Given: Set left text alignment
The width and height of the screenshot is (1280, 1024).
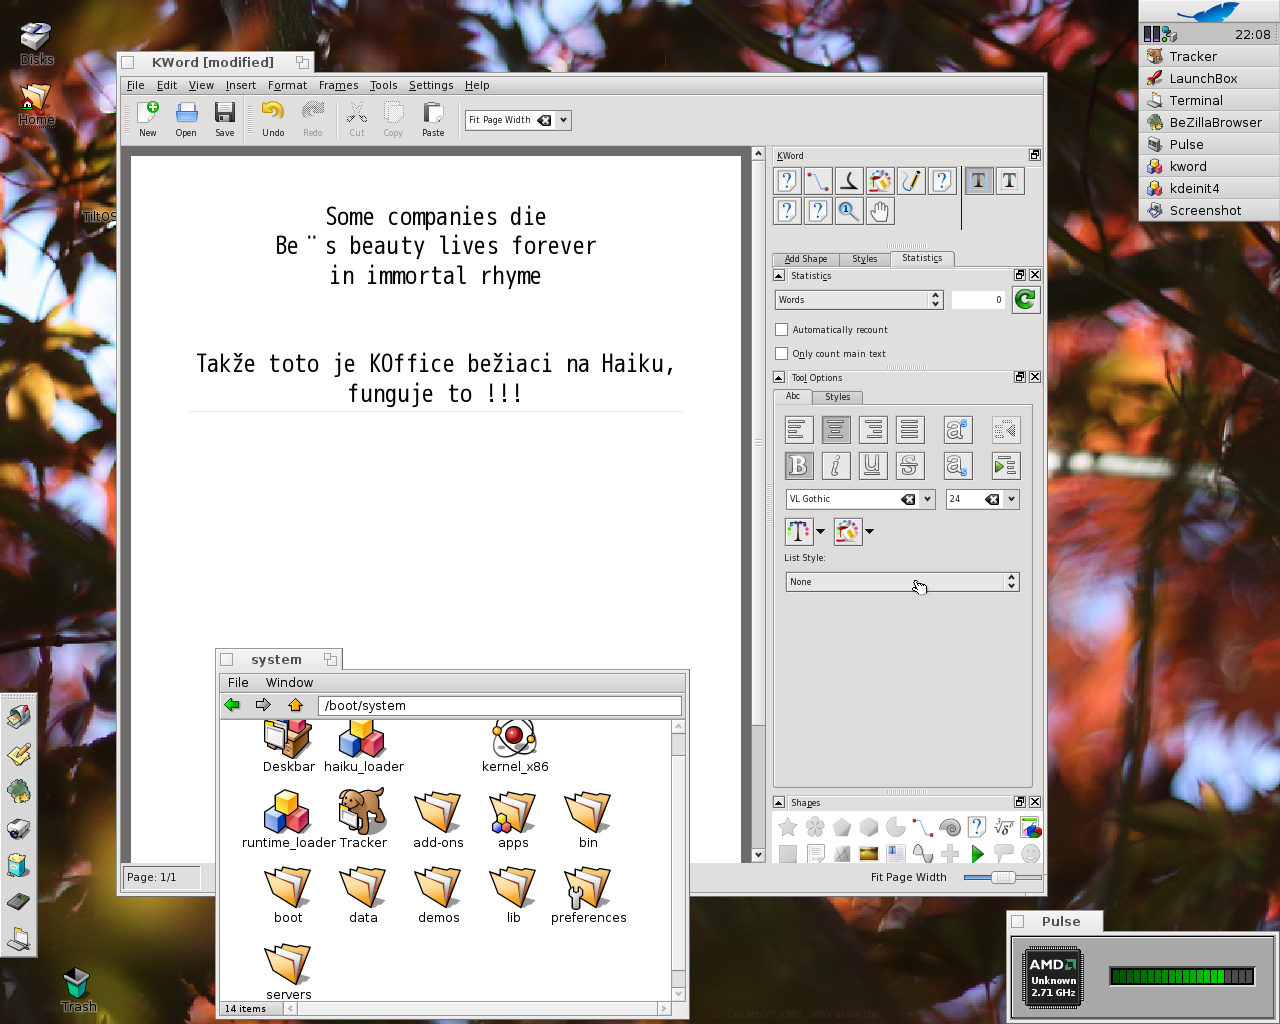Looking at the screenshot, I should [x=799, y=430].
